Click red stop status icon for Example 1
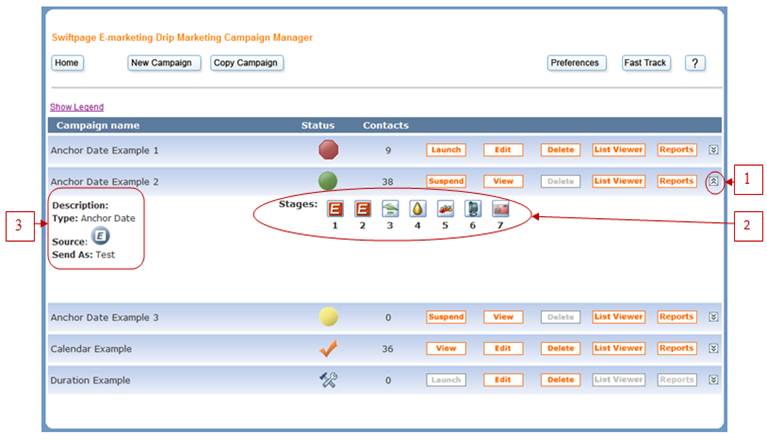The height and width of the screenshot is (440, 767). coord(328,150)
